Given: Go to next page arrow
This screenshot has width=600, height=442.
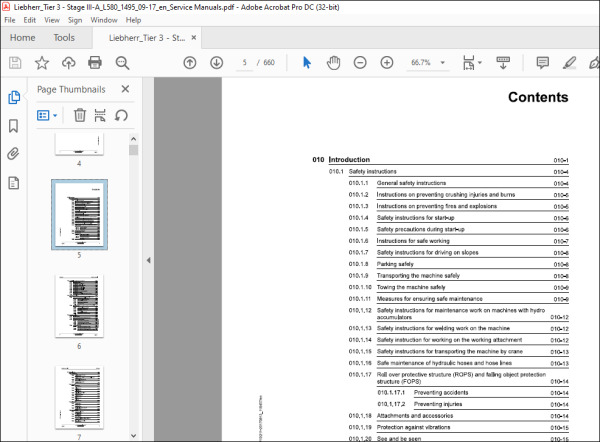Looking at the screenshot, I should (217, 62).
